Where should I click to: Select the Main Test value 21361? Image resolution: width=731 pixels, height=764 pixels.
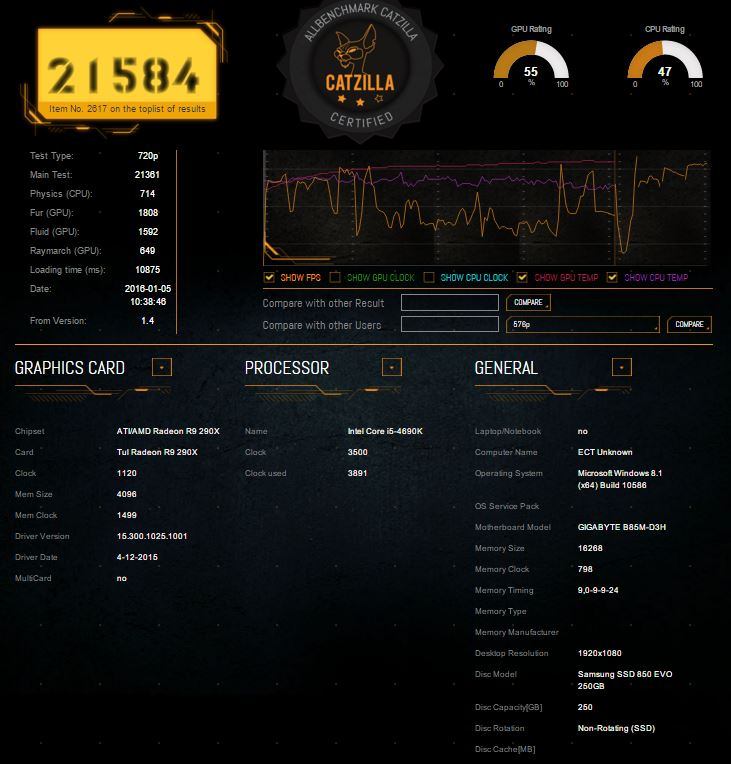point(147,174)
